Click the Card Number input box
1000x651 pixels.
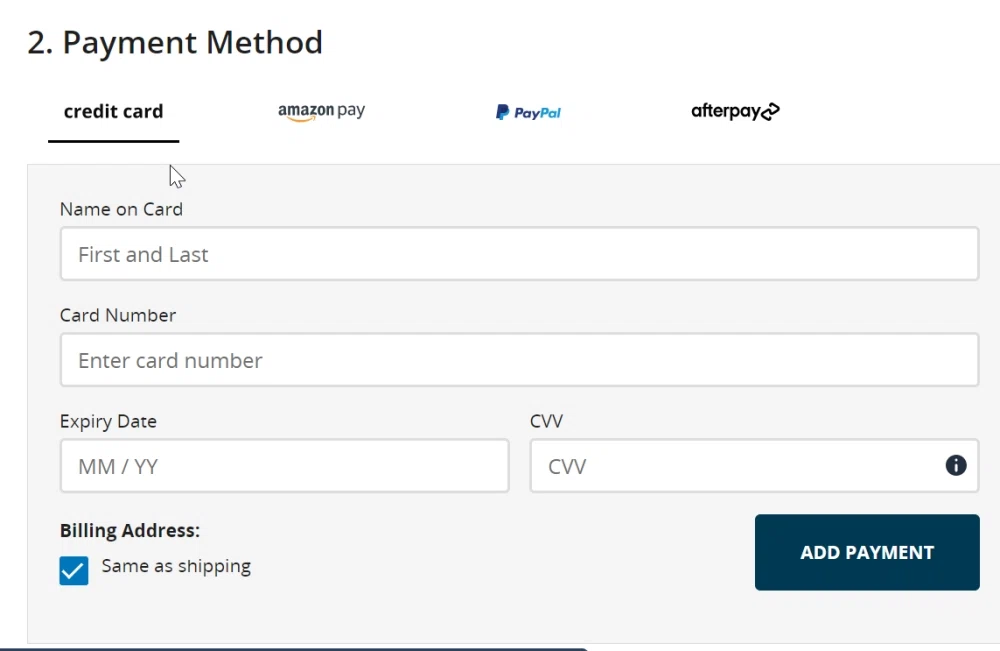[520, 360]
